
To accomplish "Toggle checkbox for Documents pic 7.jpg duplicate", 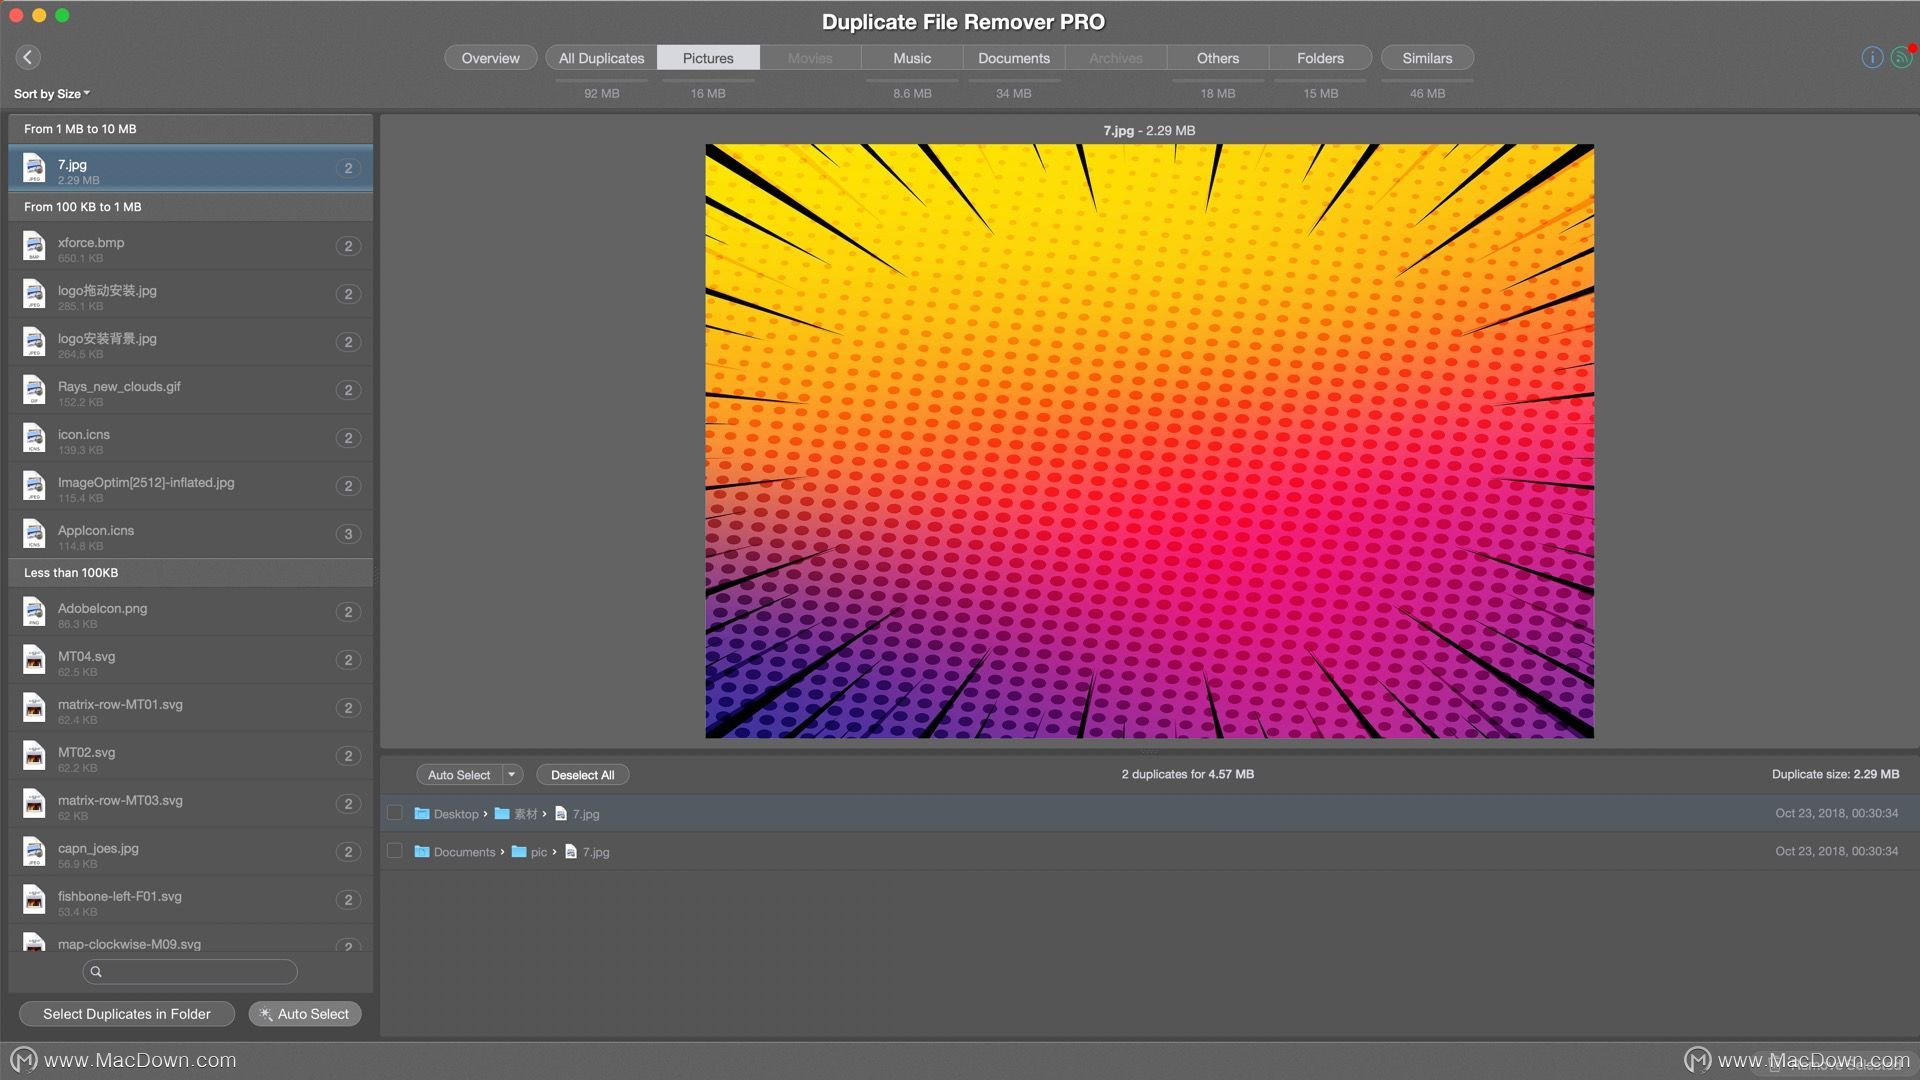I will pos(396,851).
